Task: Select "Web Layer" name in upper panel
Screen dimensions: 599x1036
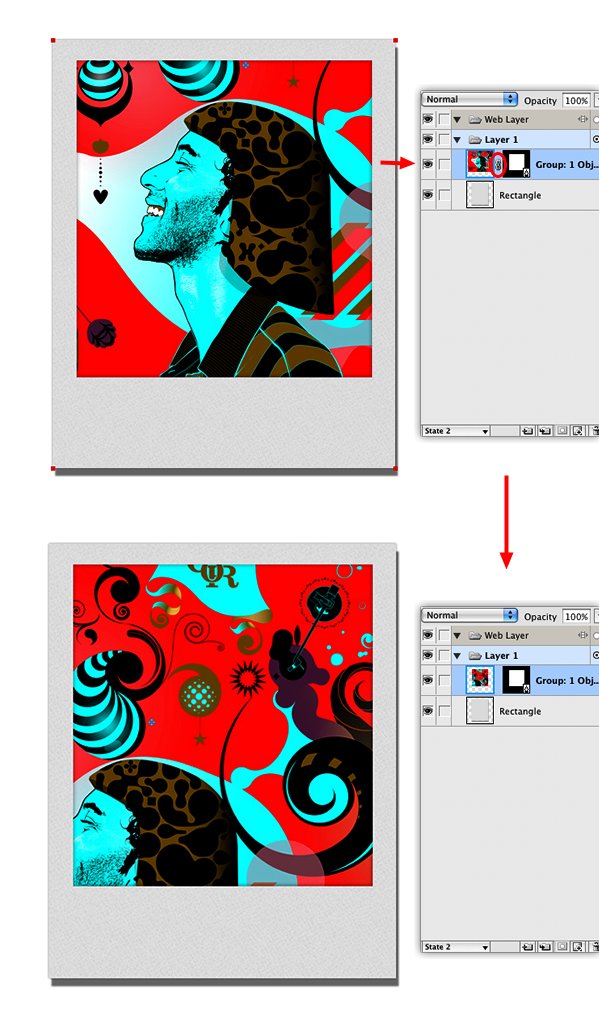Action: 507,120
